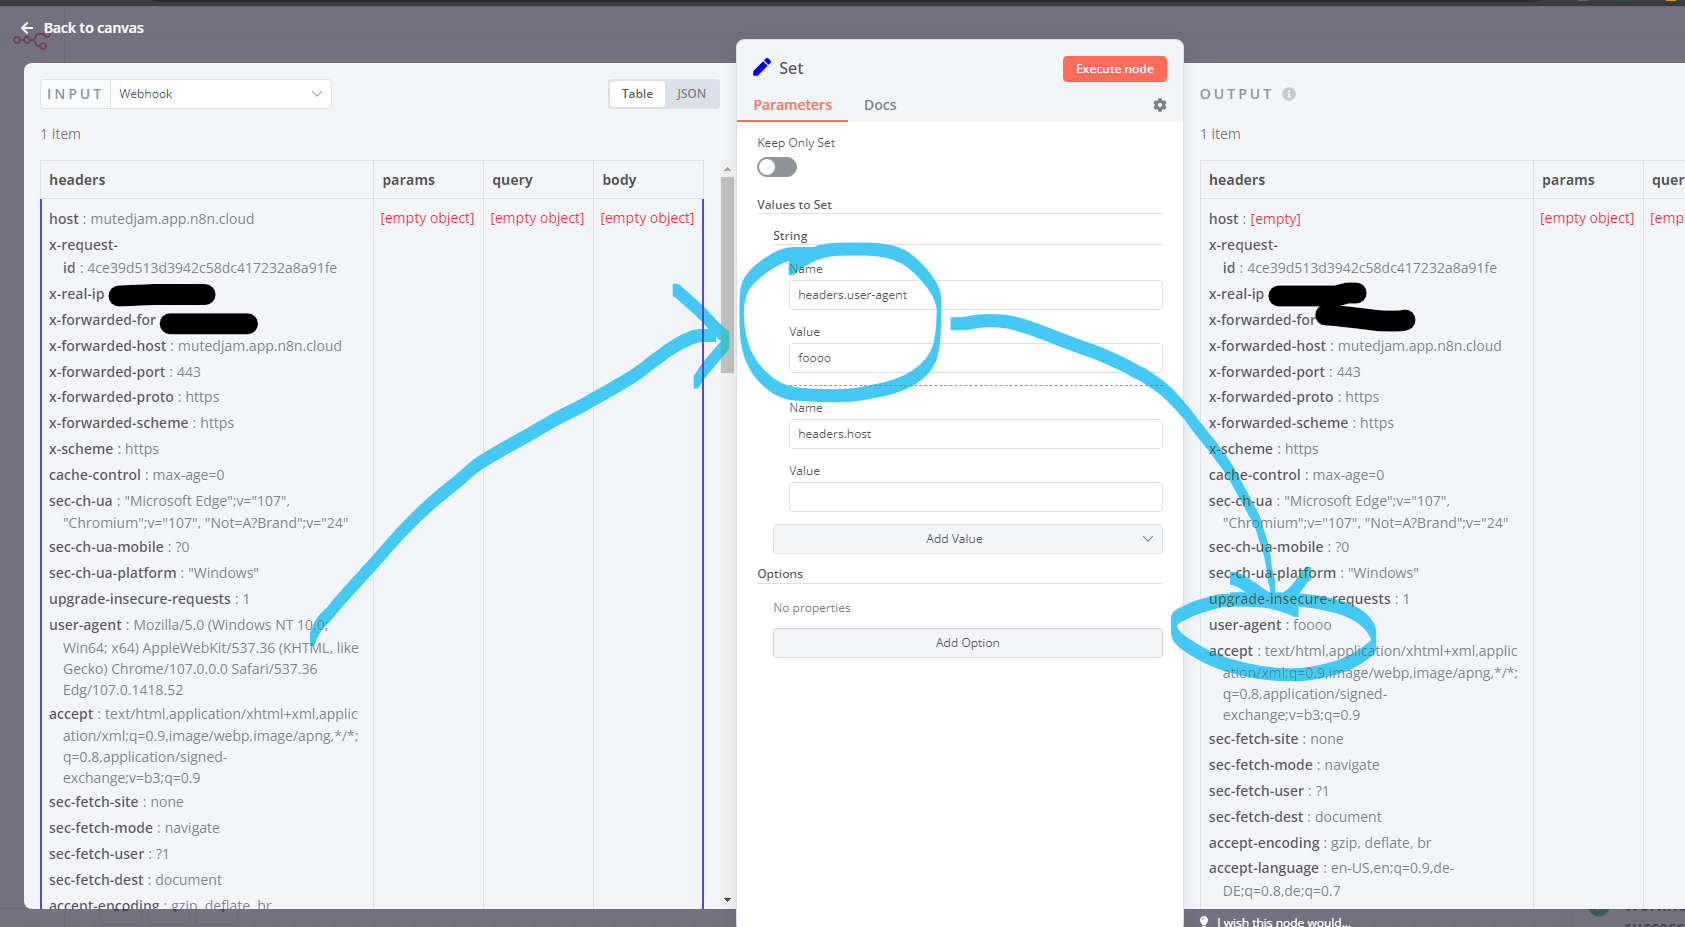Switch input display to JSON view

click(x=692, y=93)
